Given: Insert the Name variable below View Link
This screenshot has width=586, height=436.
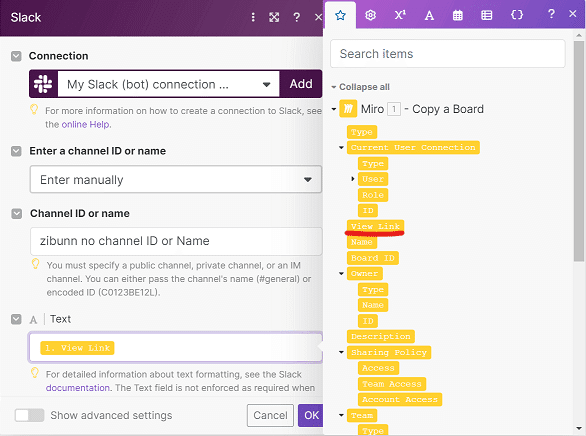Looking at the screenshot, I should coord(362,242).
